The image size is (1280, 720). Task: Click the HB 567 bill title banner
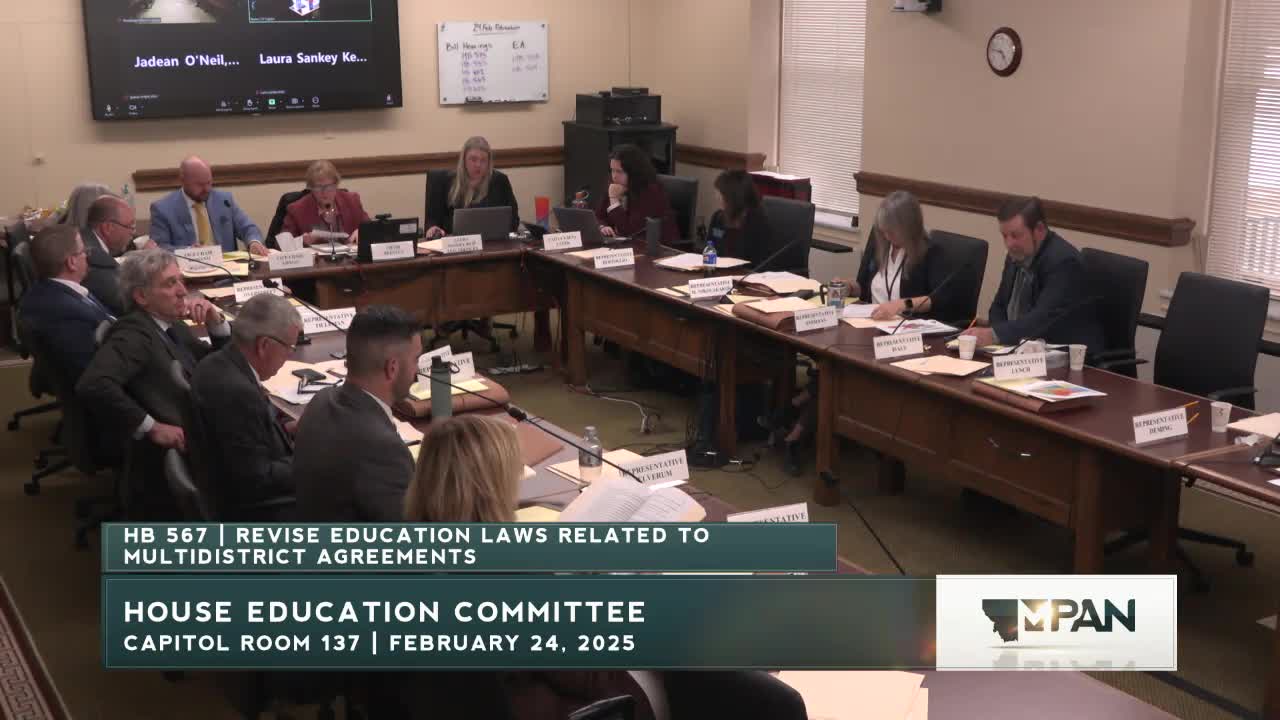[417, 546]
